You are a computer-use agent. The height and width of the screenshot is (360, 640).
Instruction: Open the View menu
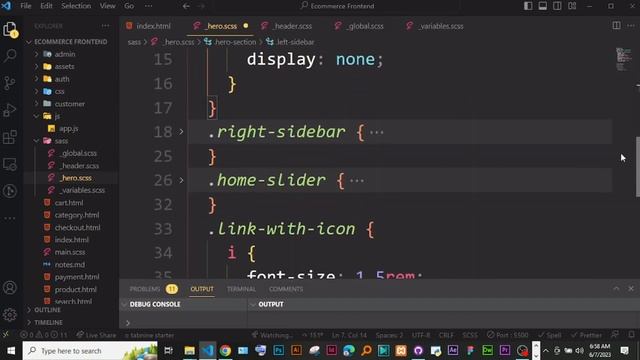pos(107,6)
